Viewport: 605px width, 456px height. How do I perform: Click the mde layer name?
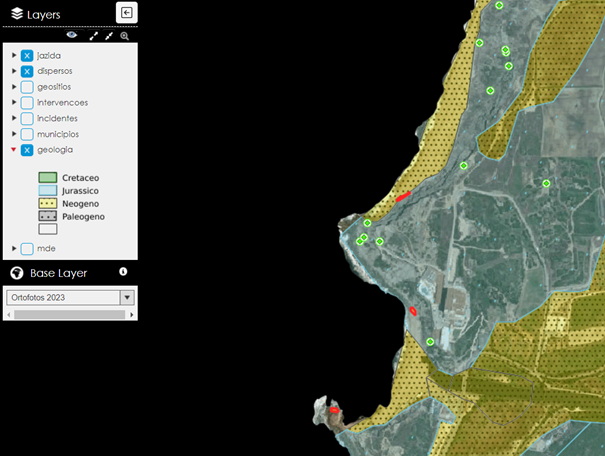tap(46, 248)
